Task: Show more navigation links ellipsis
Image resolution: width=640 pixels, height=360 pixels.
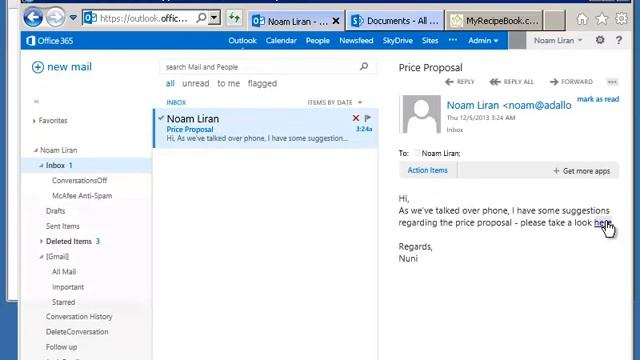Action: (453, 40)
